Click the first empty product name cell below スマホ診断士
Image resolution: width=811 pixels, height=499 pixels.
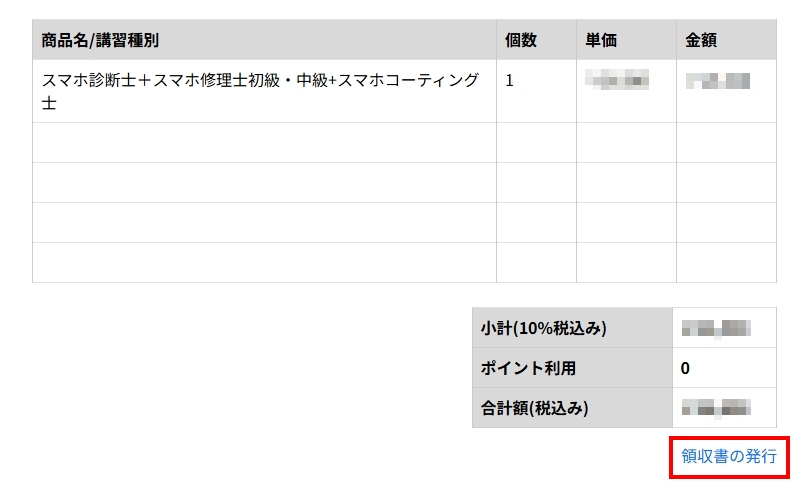(x=264, y=143)
